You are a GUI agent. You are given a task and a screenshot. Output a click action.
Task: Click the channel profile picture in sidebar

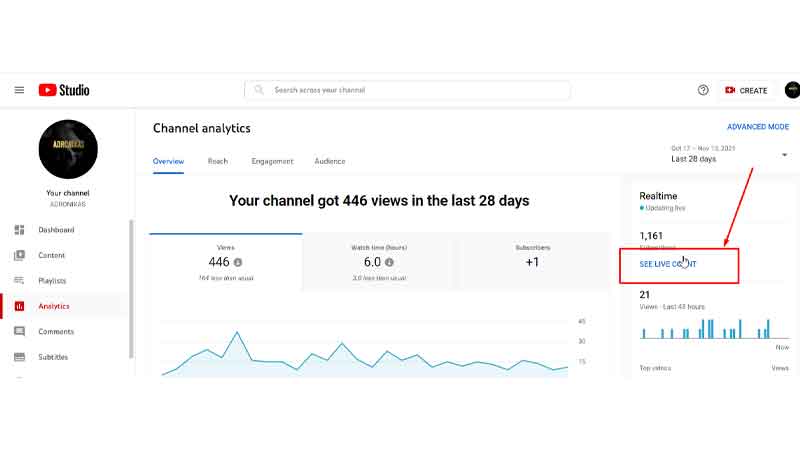(68, 149)
